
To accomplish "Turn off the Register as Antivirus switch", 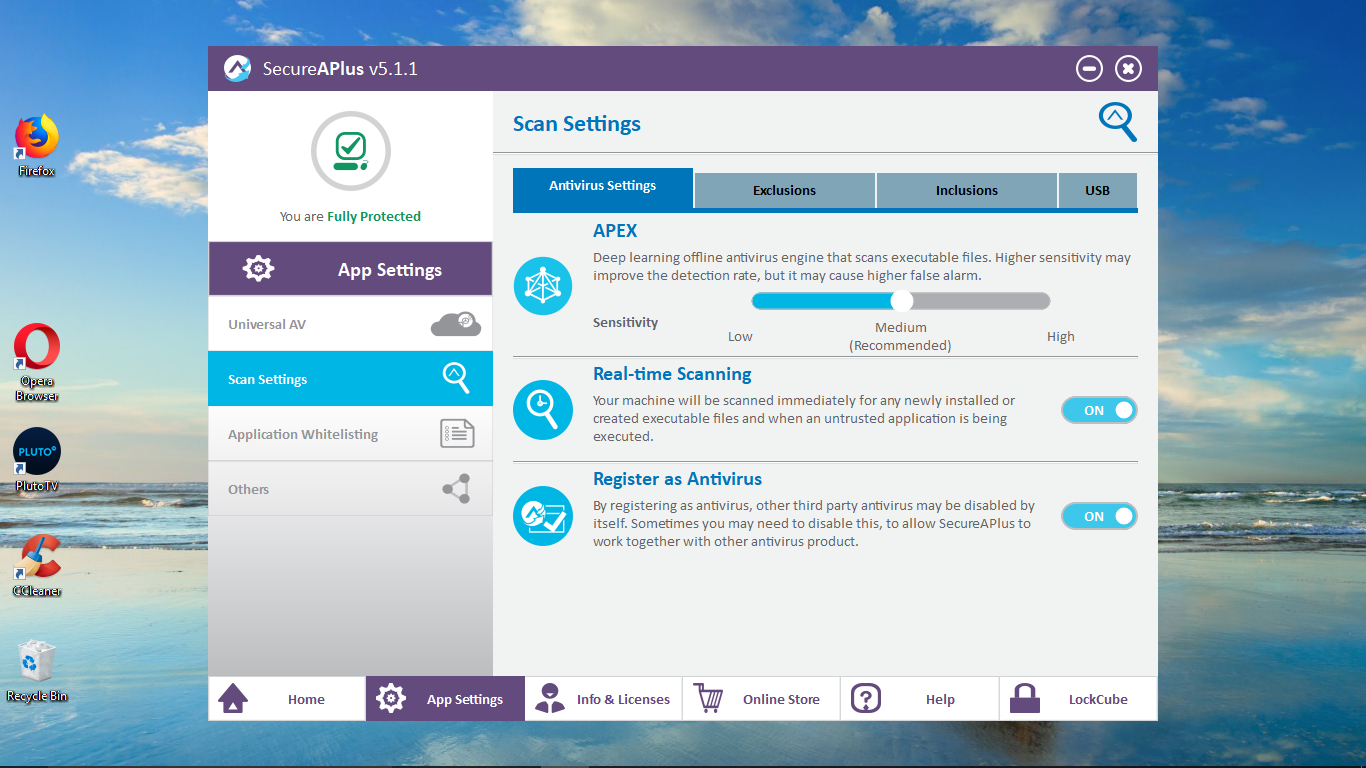I will click(1099, 516).
